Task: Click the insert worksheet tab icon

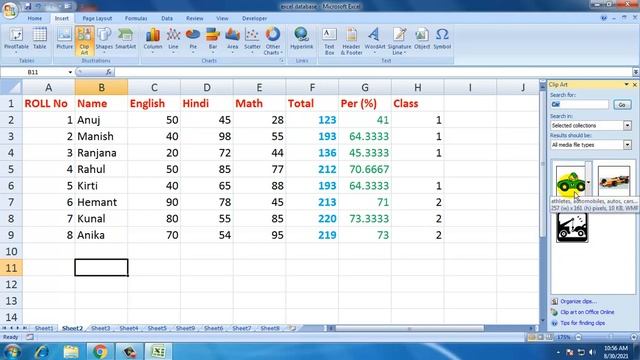Action: click(x=292, y=328)
